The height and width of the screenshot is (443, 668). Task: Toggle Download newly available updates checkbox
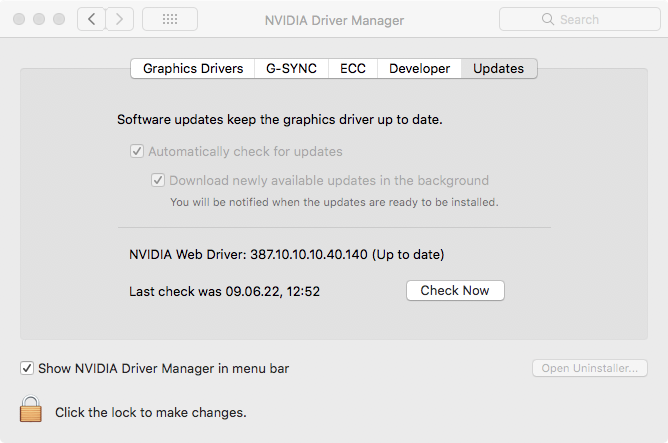pyautogui.click(x=158, y=181)
